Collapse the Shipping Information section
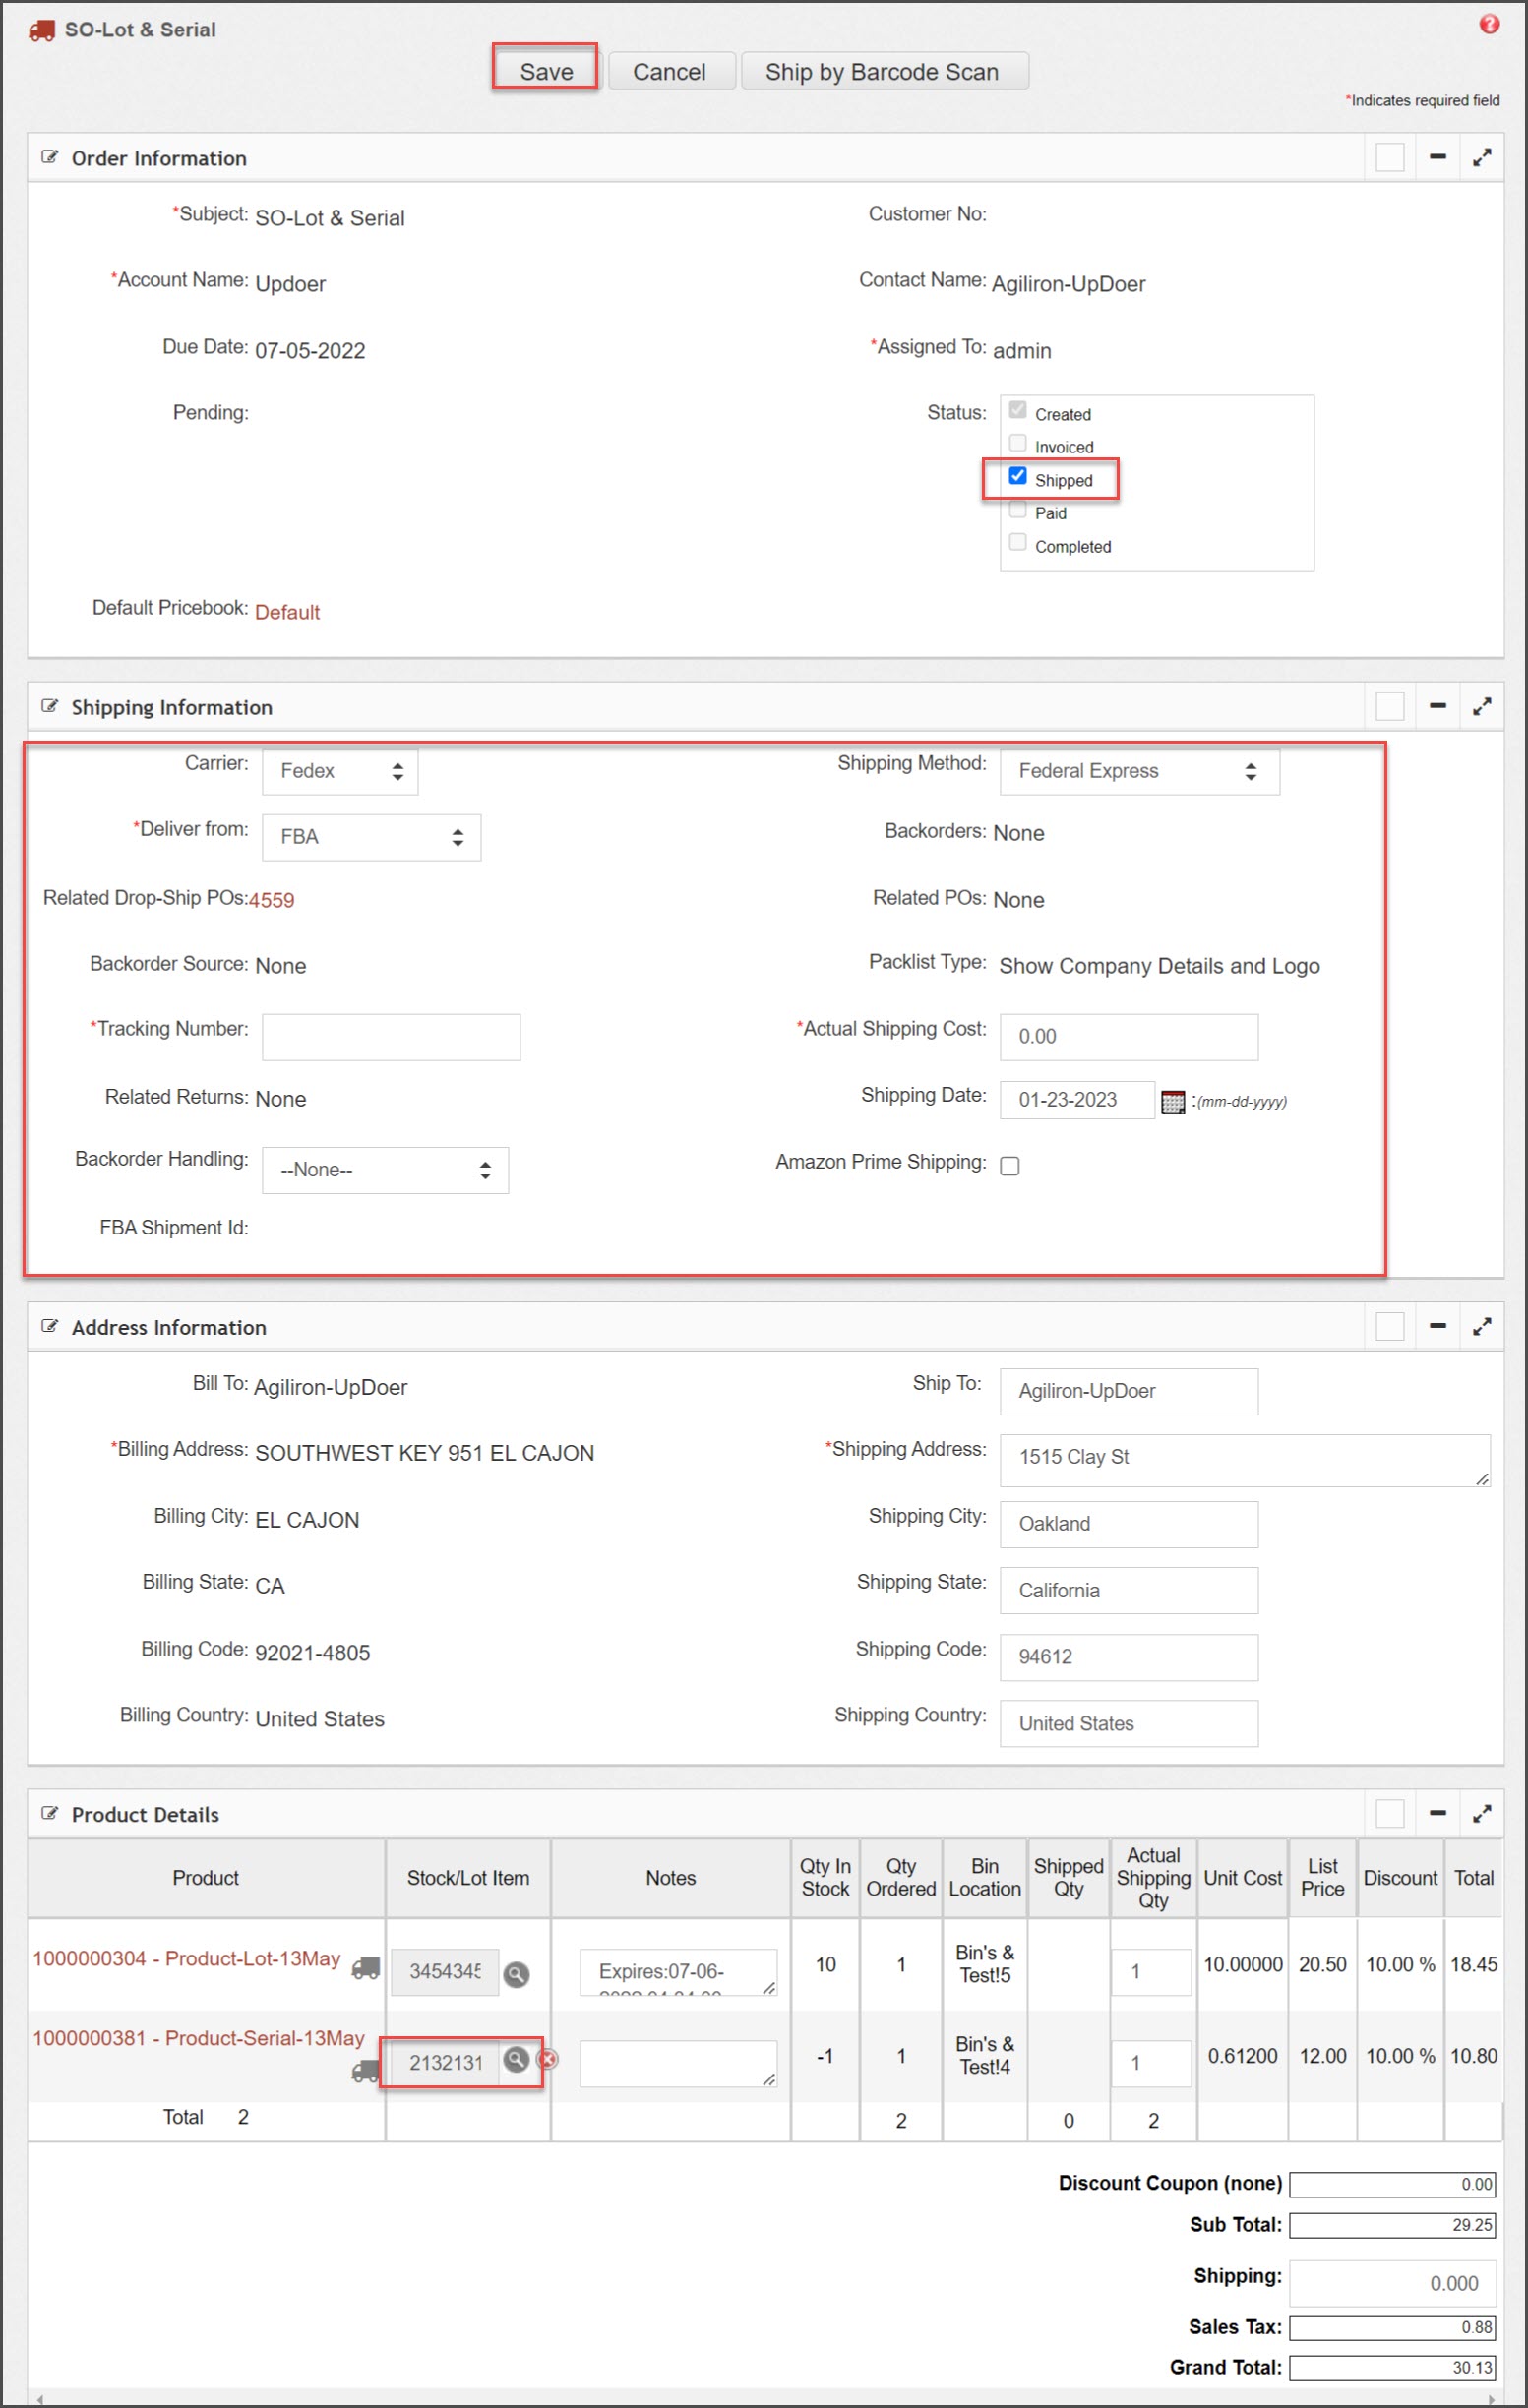1528x2408 pixels. tap(1437, 706)
